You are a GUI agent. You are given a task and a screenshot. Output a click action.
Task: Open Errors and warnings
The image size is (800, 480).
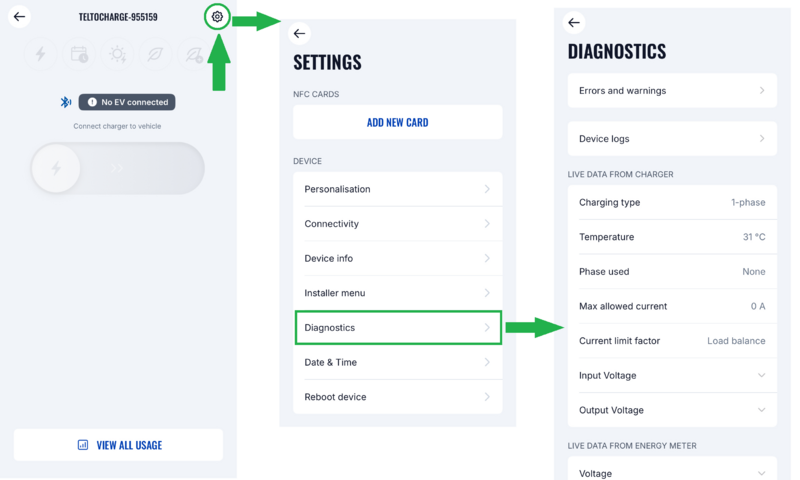(671, 91)
